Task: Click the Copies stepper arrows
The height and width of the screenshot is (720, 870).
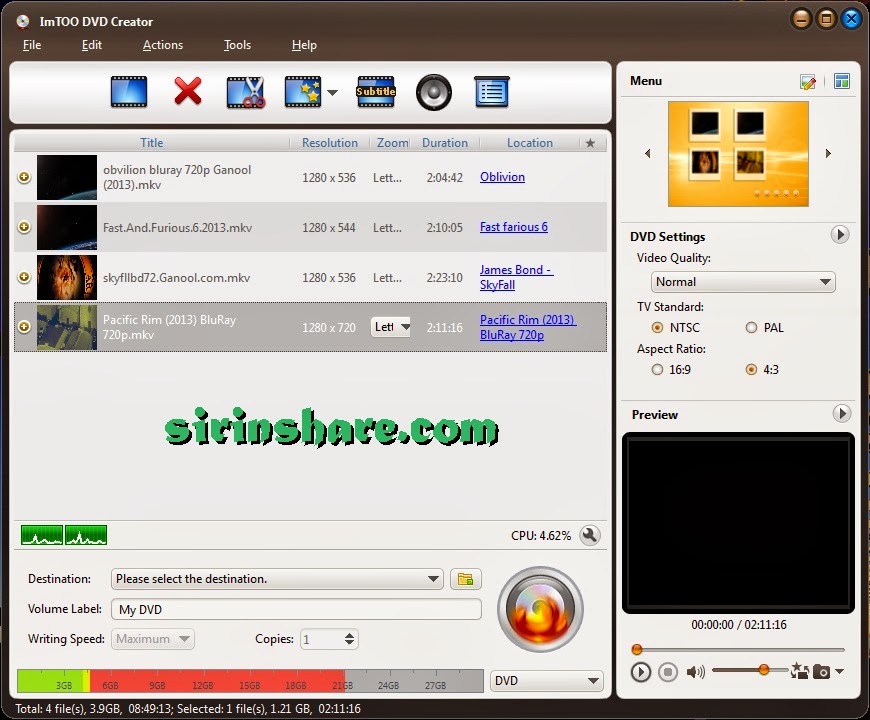Action: pos(349,639)
